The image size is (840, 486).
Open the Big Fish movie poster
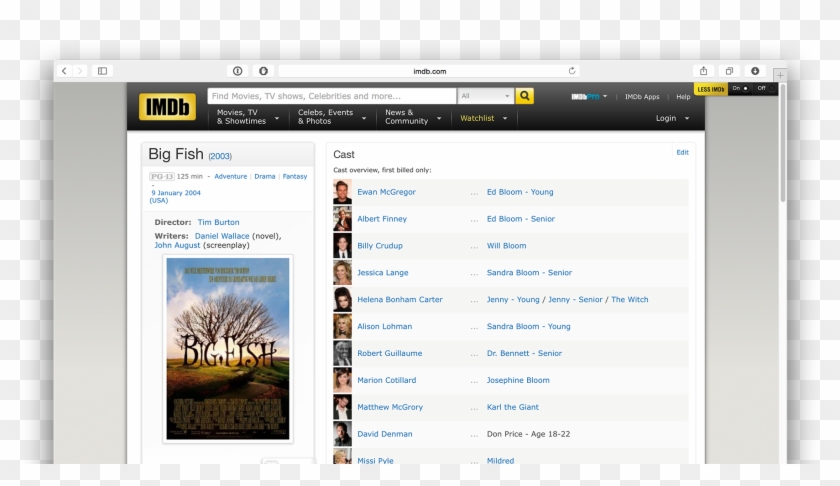click(x=228, y=349)
